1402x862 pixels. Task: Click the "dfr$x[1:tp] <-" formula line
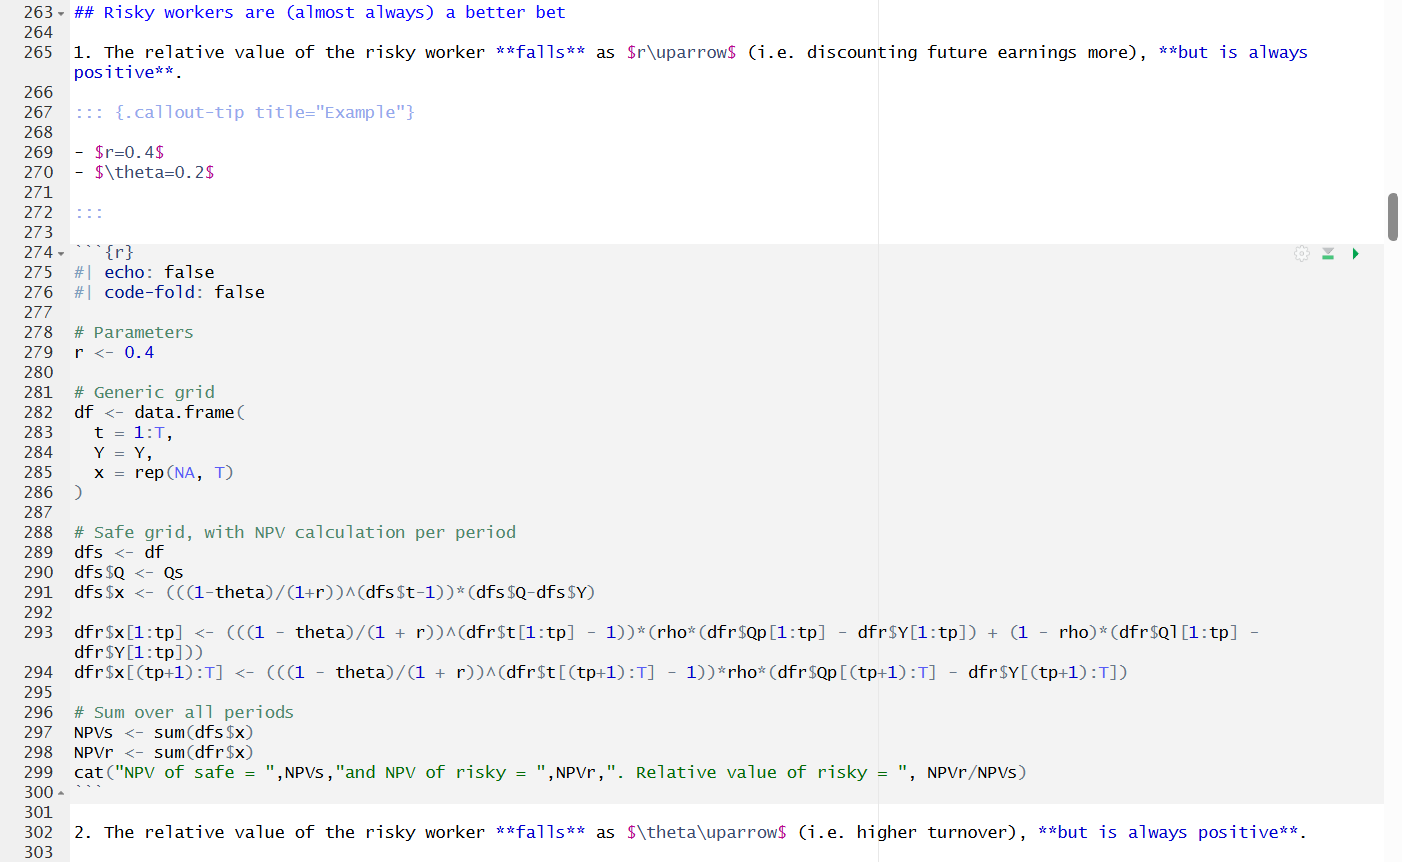point(666,642)
